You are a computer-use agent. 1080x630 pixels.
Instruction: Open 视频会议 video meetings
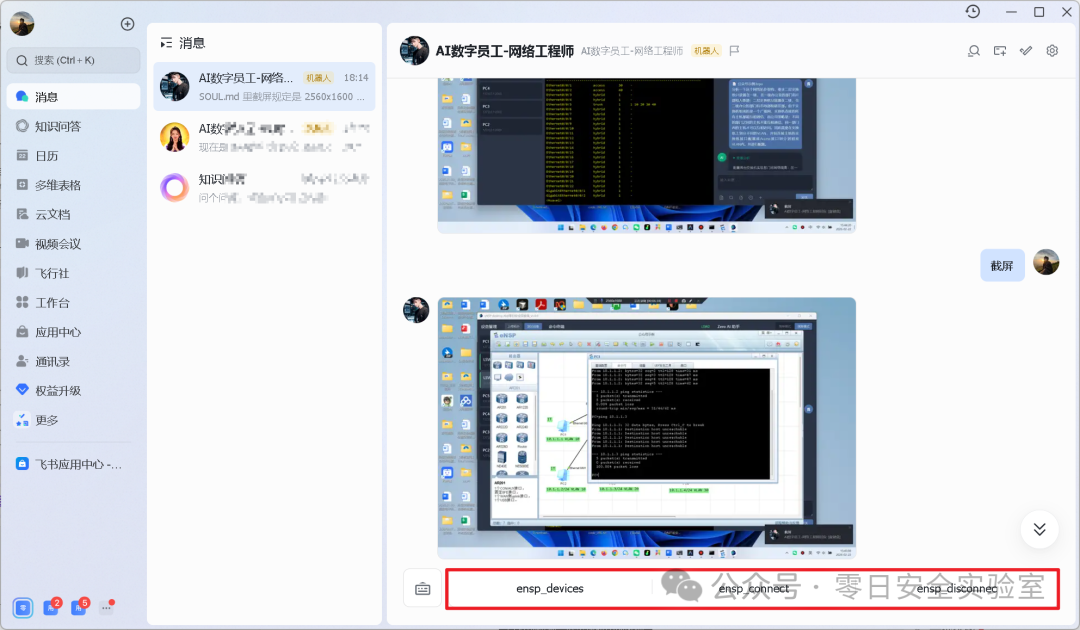tap(74, 244)
